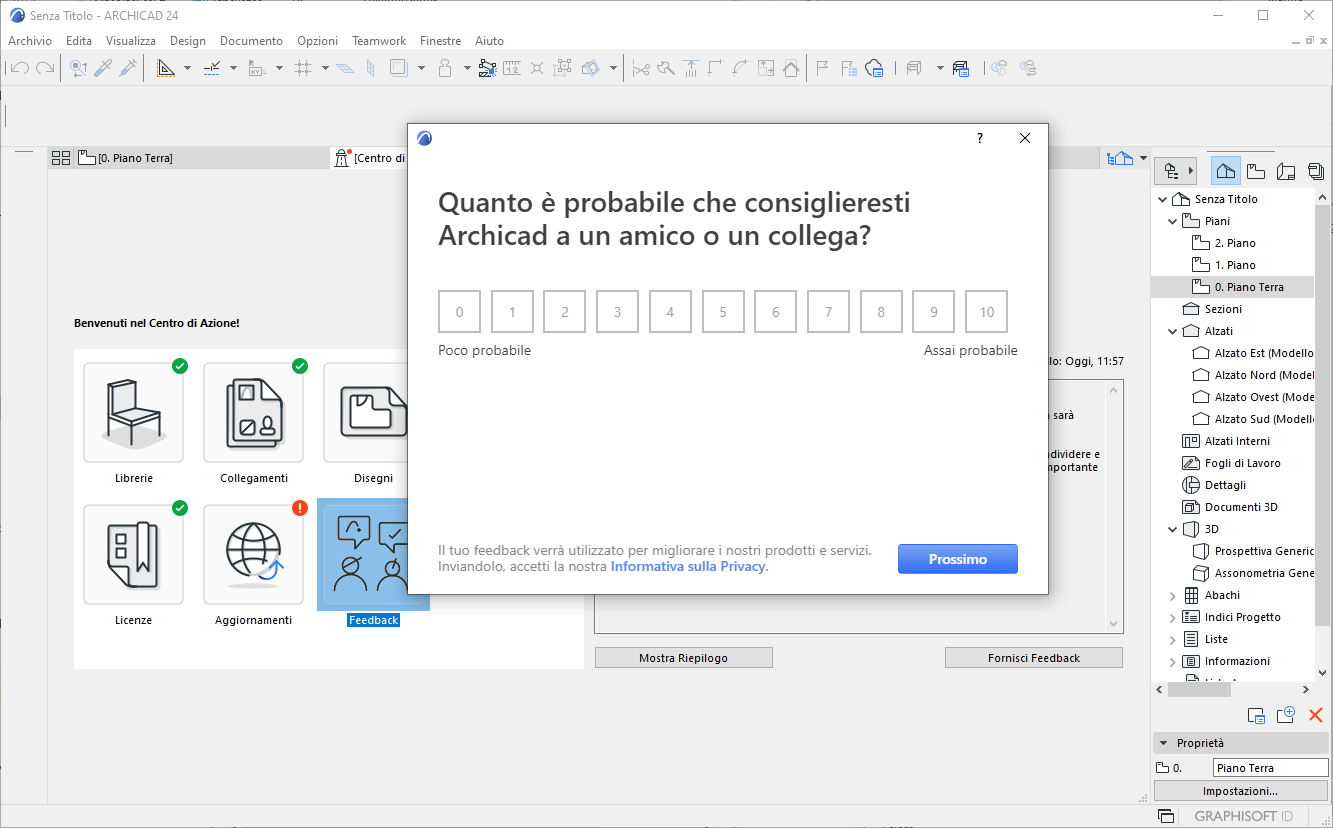The image size is (1333, 828).
Task: Click the red X delete icon in Navigator
Action: pos(1316,715)
